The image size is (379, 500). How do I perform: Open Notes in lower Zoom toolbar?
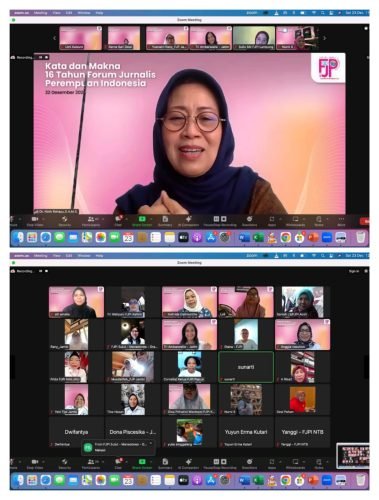click(x=319, y=464)
